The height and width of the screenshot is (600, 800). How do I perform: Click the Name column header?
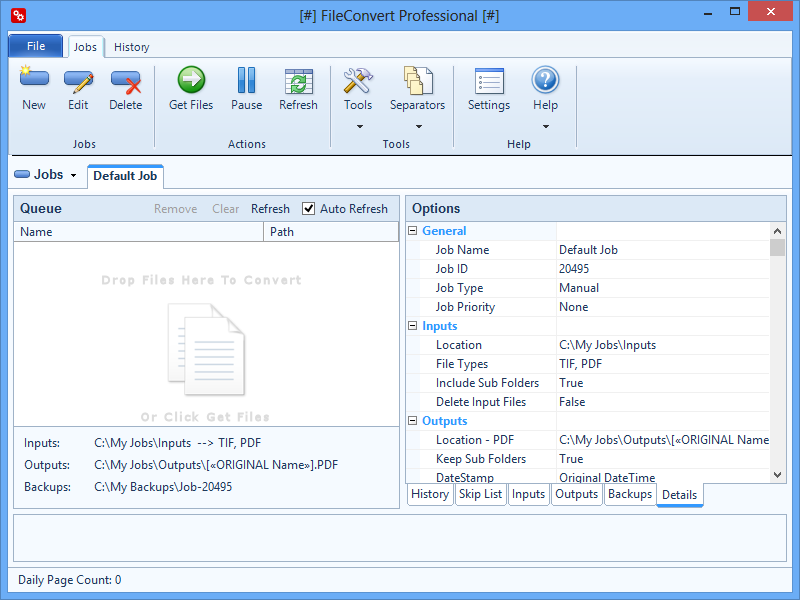(x=138, y=232)
